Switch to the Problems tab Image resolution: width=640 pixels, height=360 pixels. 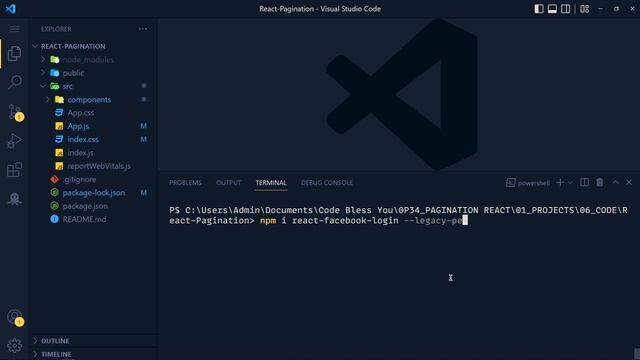pos(185,183)
